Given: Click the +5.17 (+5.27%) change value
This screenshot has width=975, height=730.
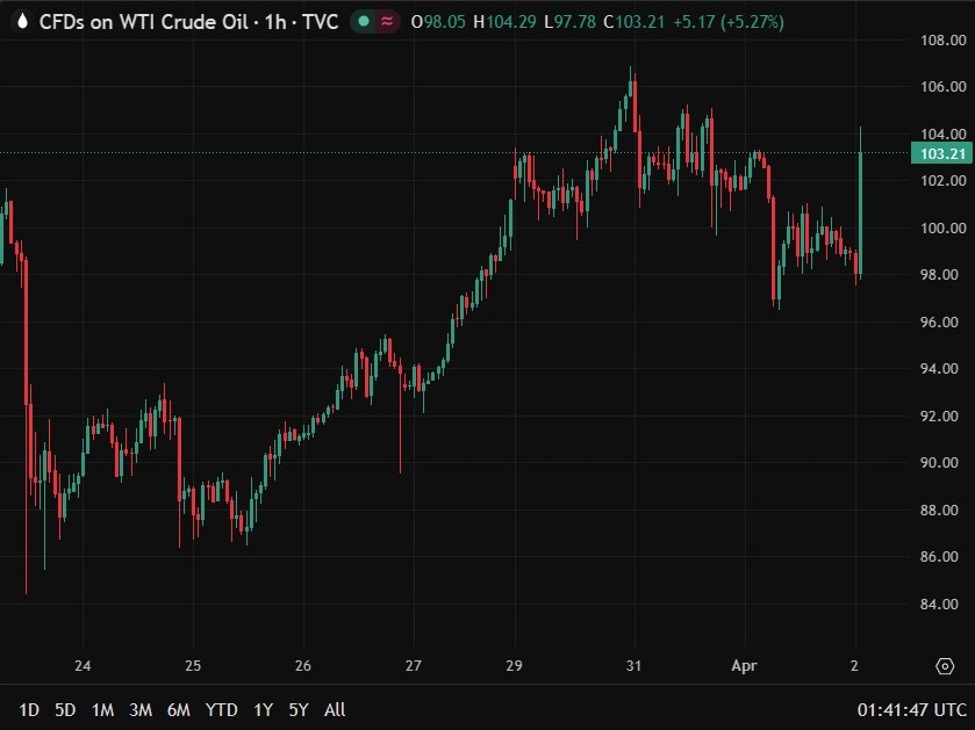Looking at the screenshot, I should pos(728,21).
